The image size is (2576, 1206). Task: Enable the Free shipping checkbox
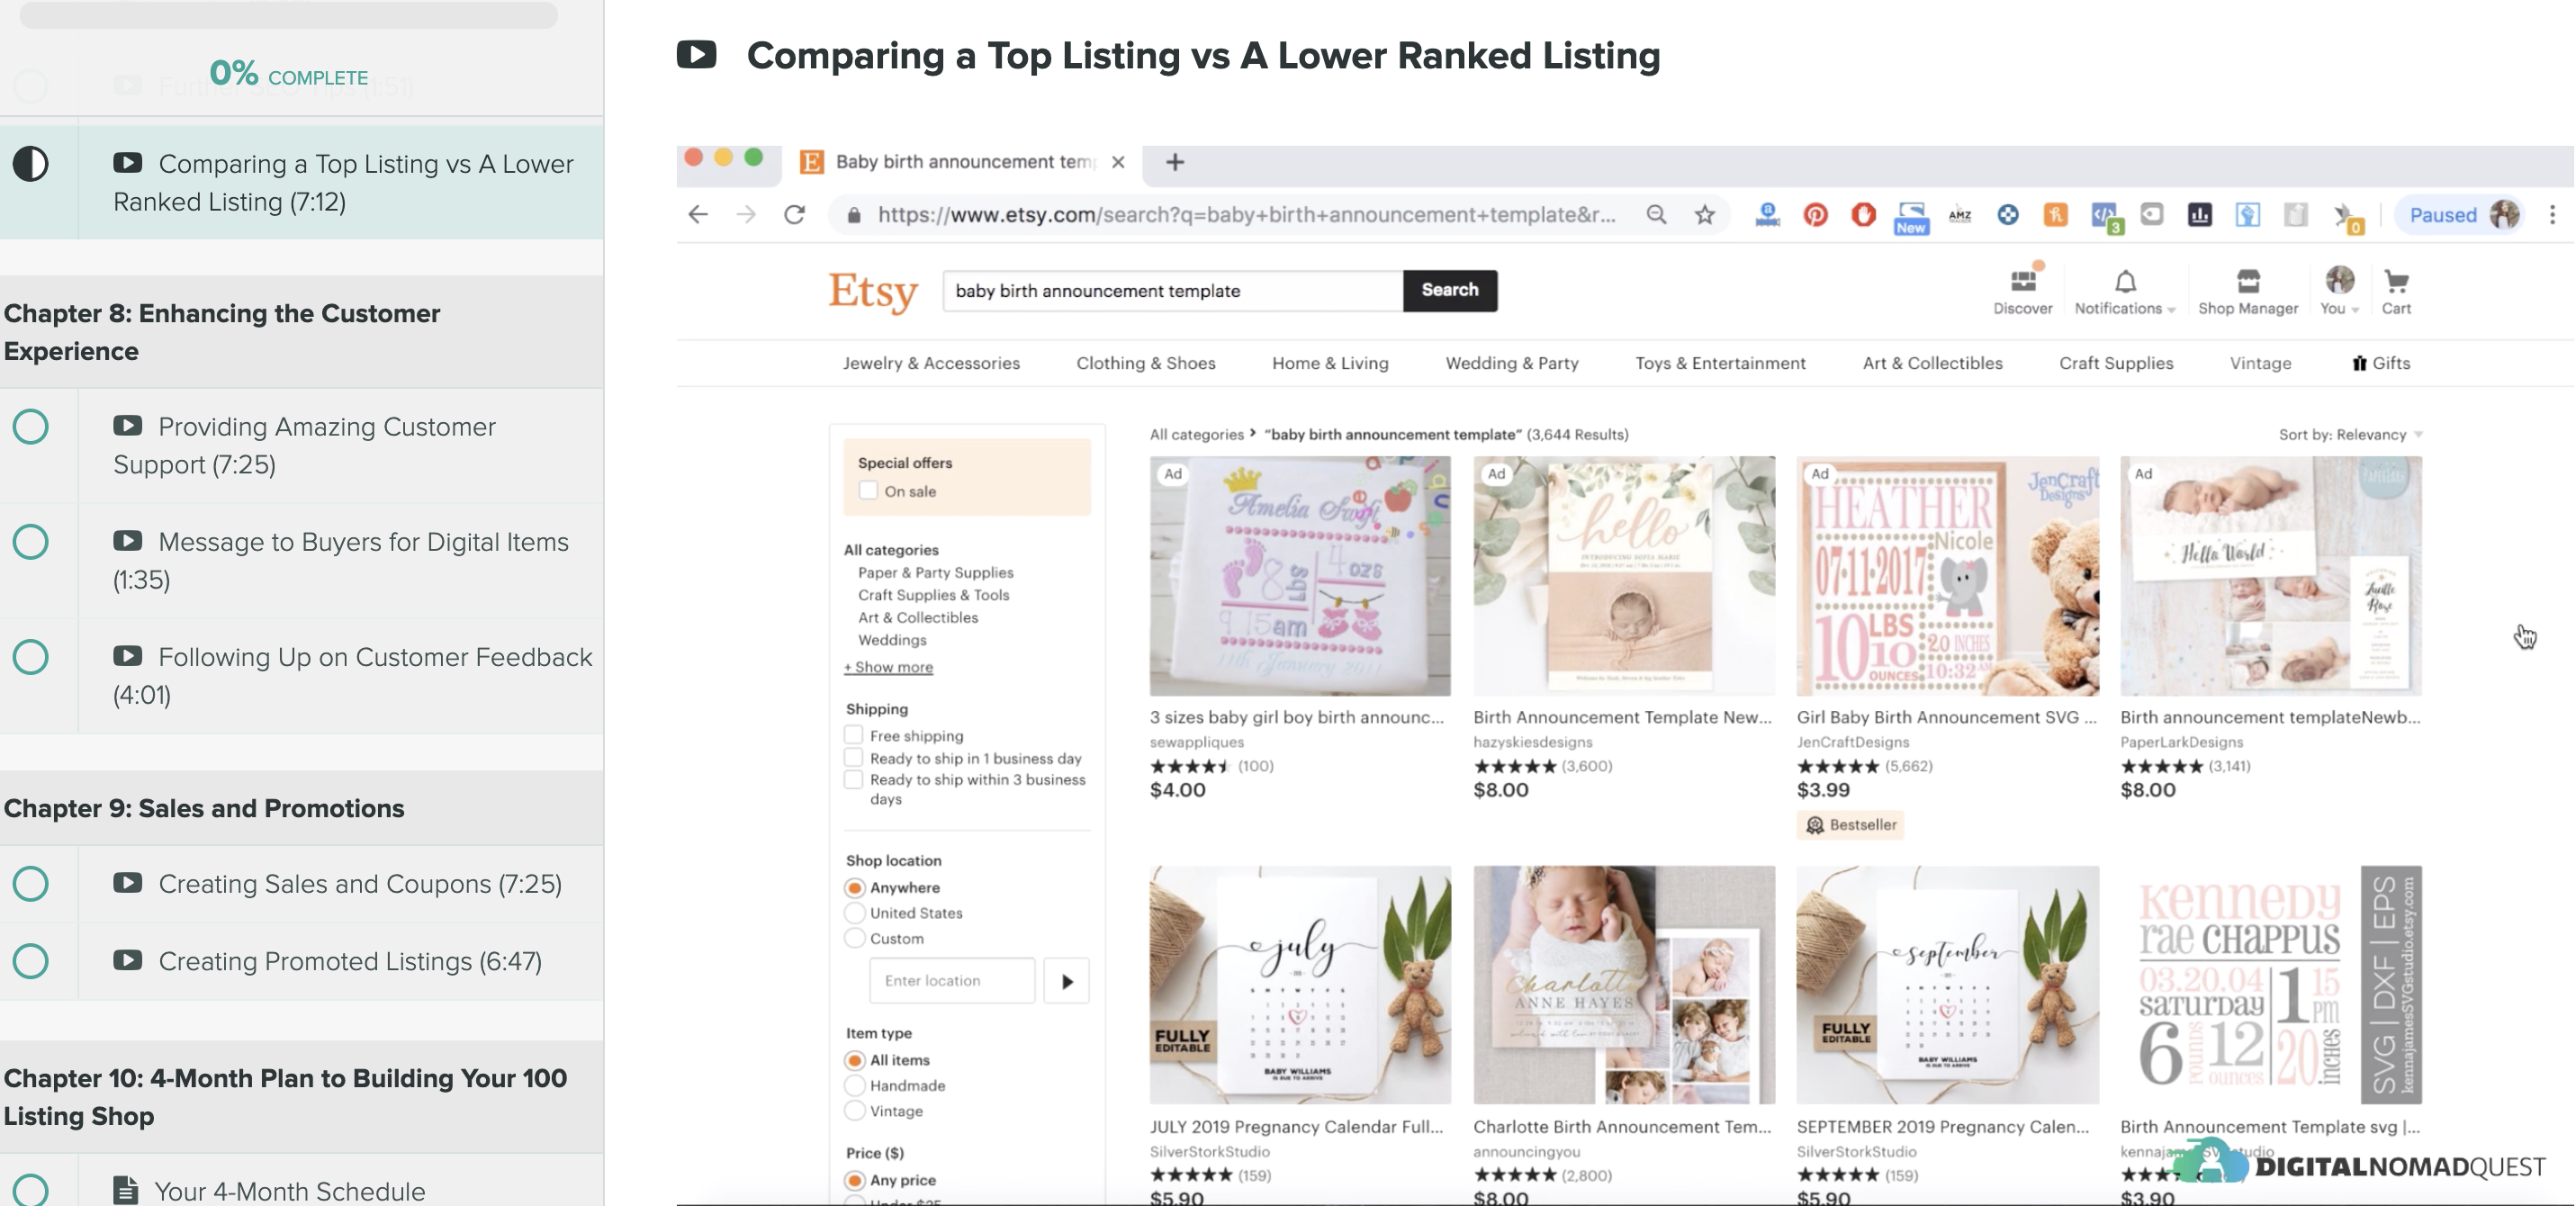[853, 735]
